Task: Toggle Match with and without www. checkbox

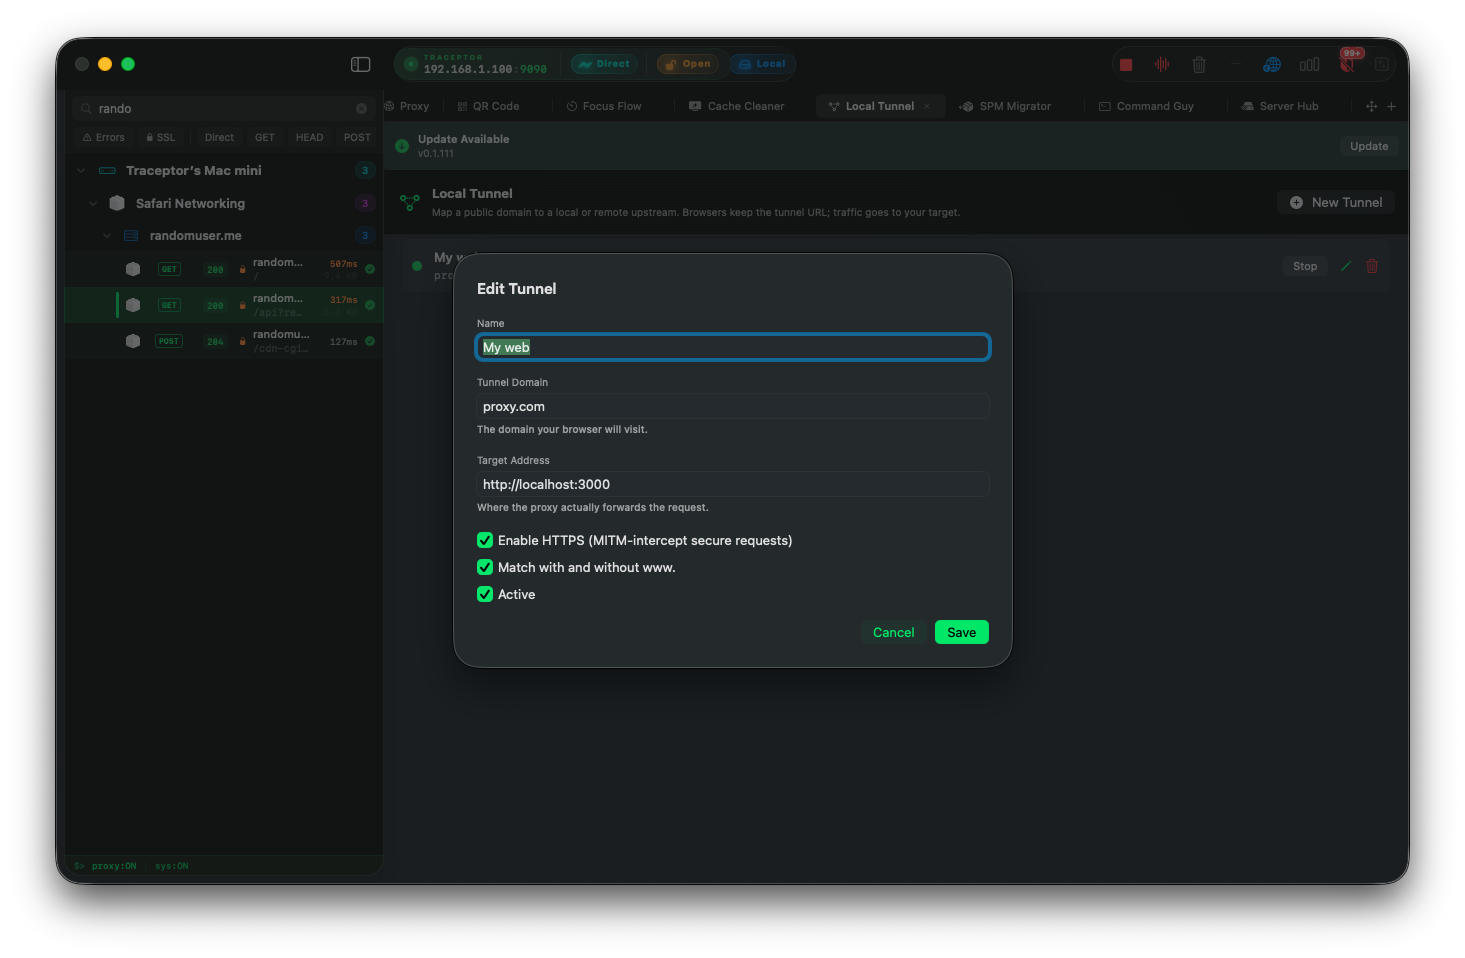Action: (485, 567)
